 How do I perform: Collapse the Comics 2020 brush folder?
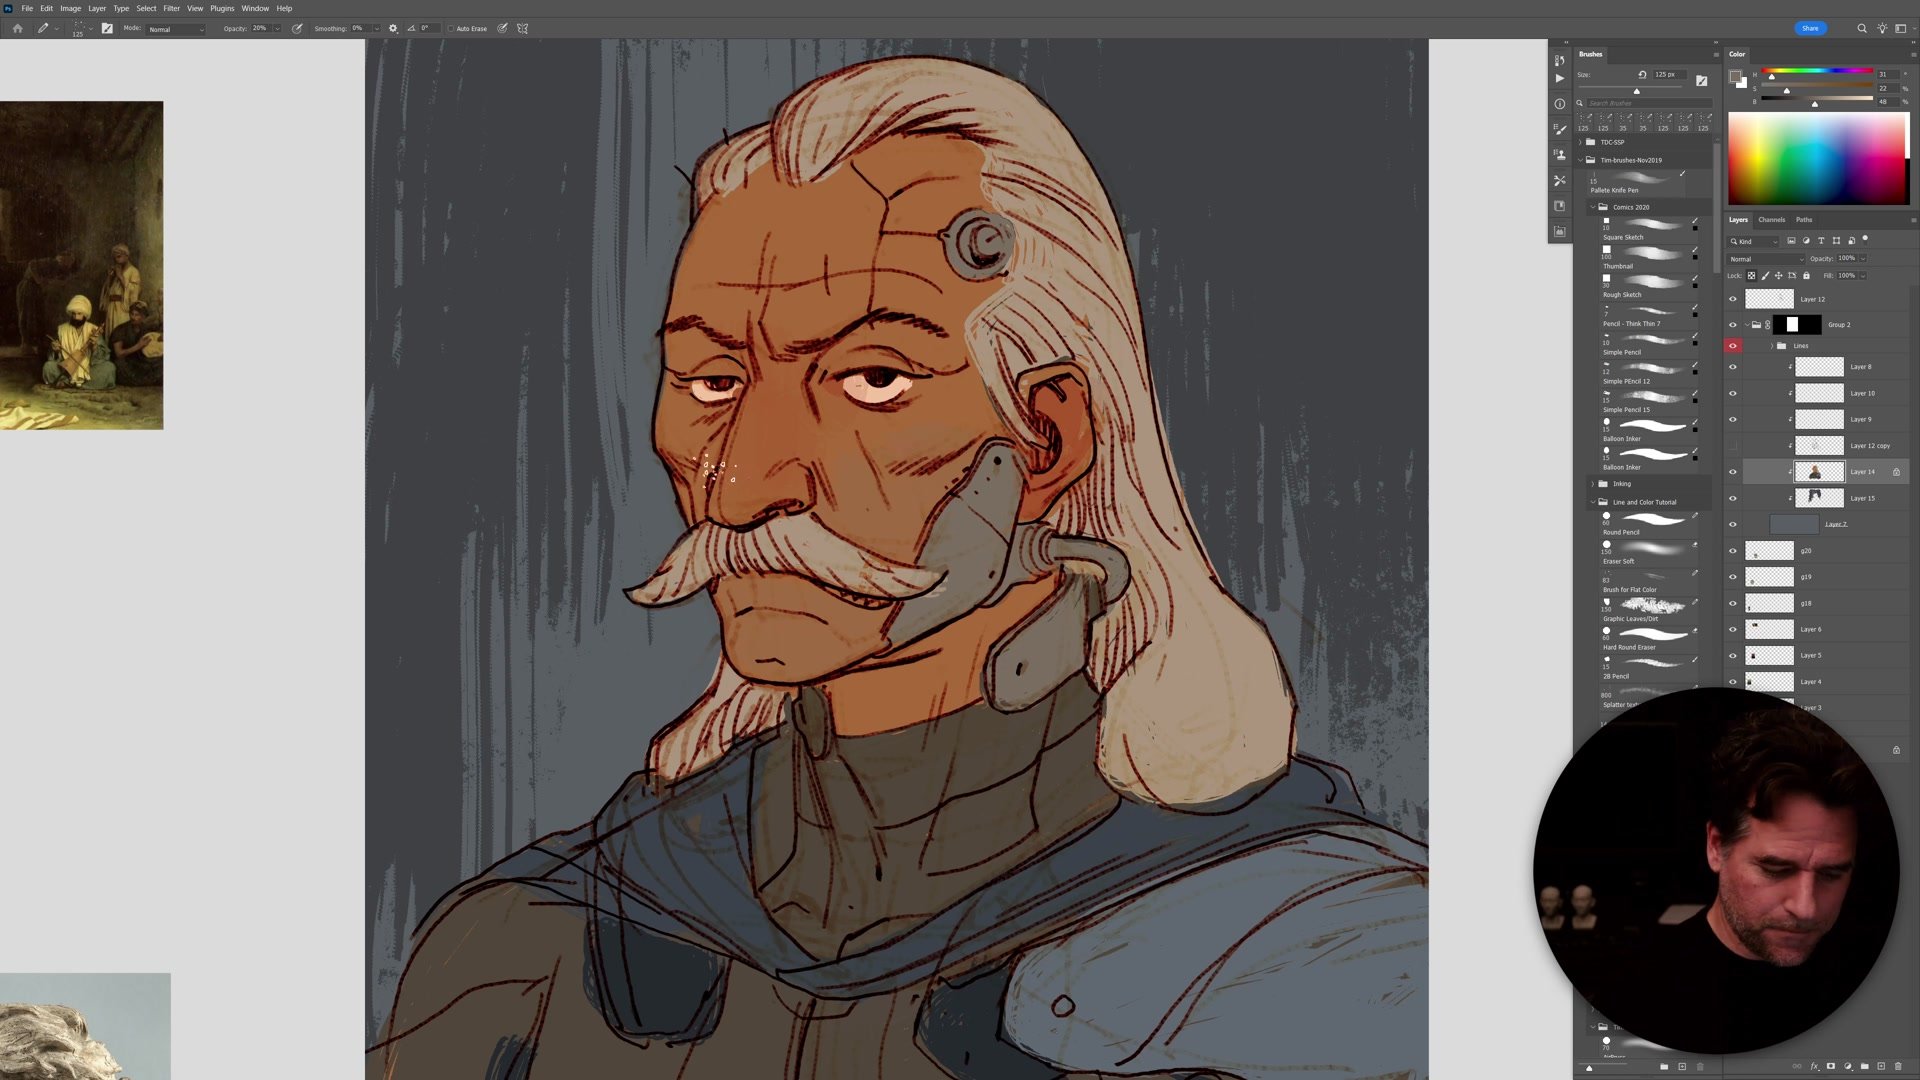[x=1593, y=207]
